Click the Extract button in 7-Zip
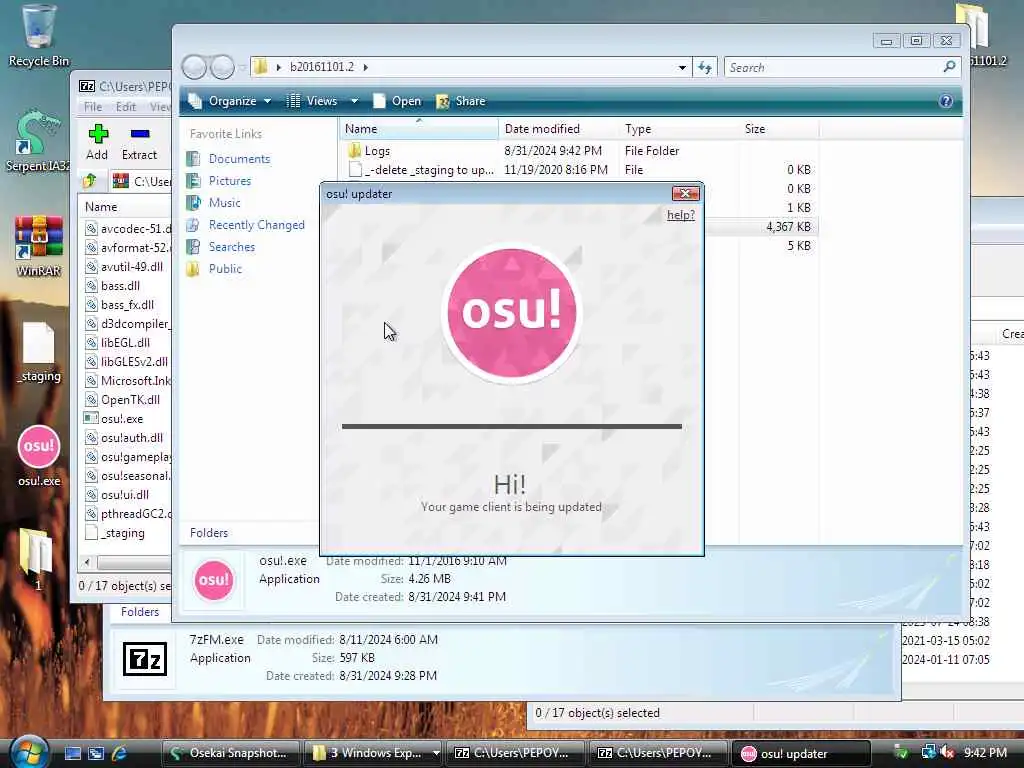The width and height of the screenshot is (1024, 768). (x=139, y=142)
